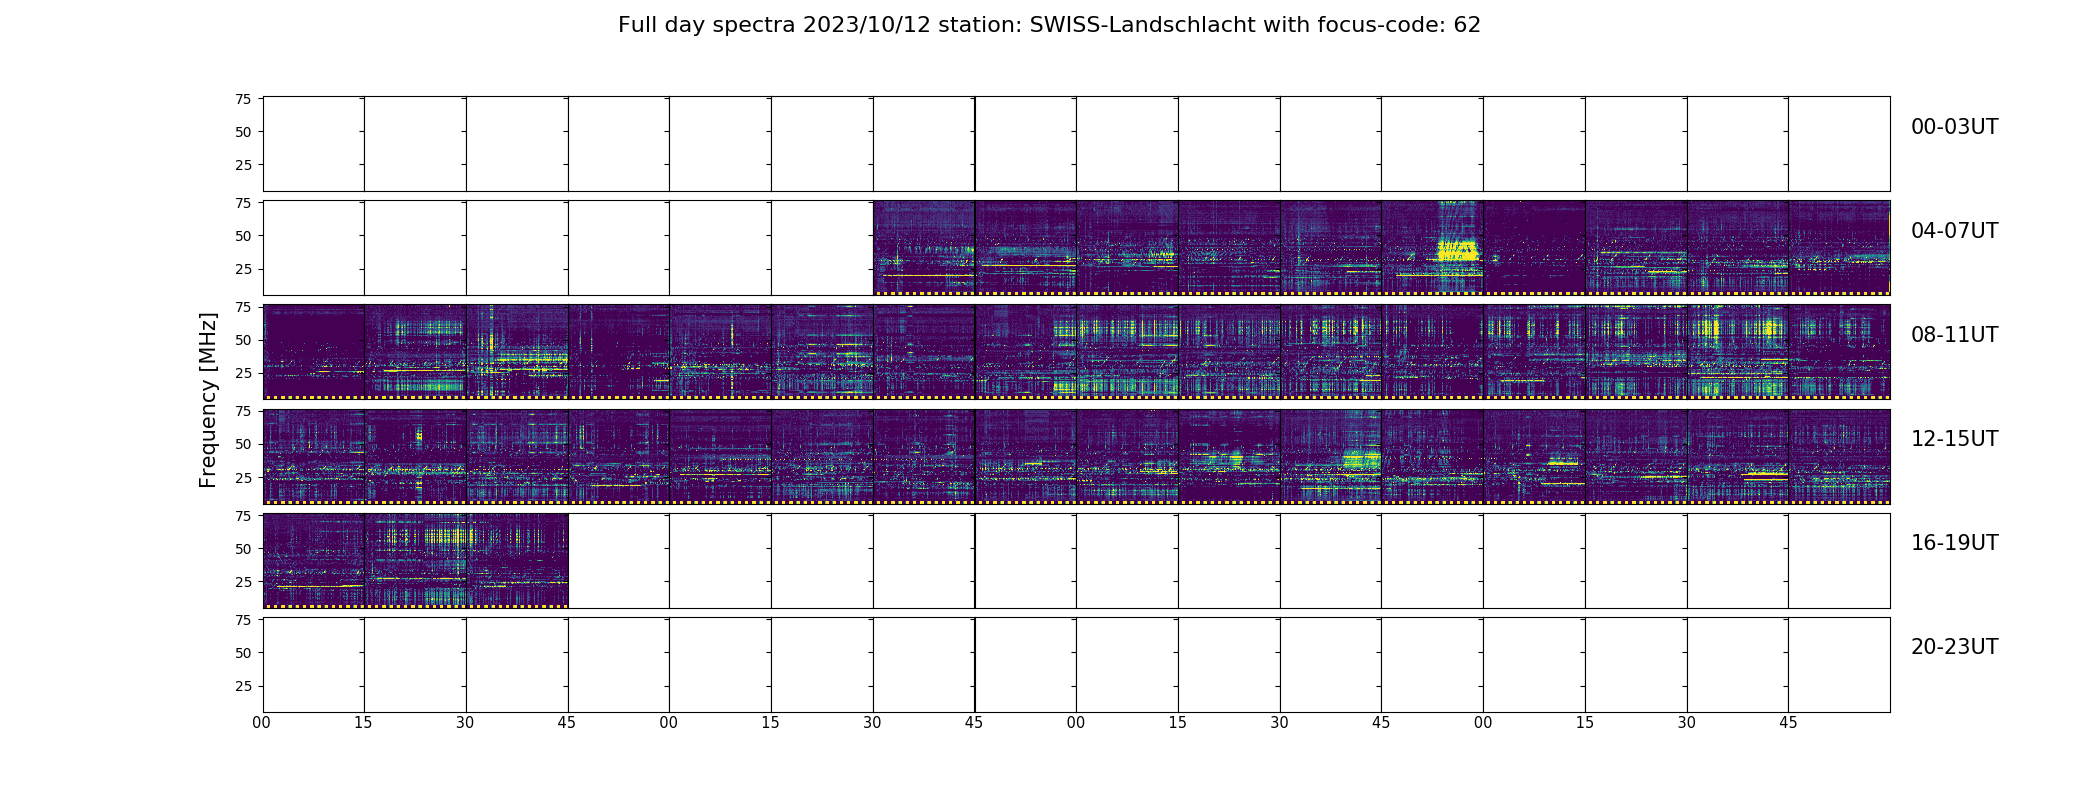Click the leftmost 00 label on the time axis

pyautogui.click(x=262, y=723)
